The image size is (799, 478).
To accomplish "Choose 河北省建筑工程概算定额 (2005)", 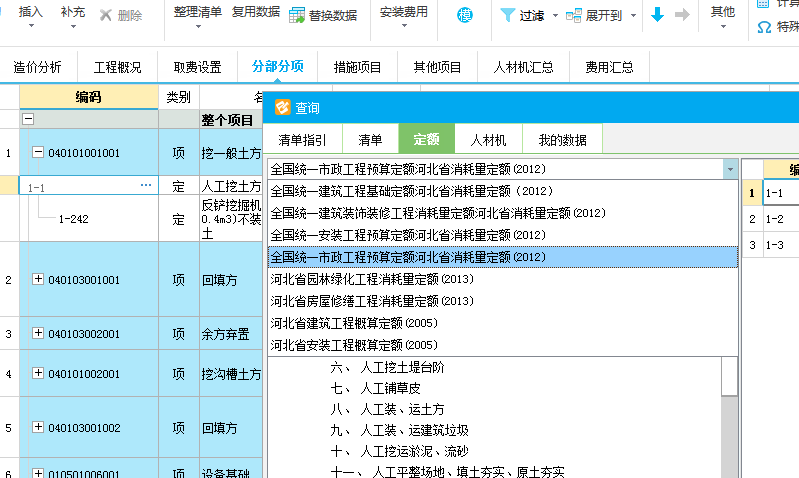I will [503, 323].
